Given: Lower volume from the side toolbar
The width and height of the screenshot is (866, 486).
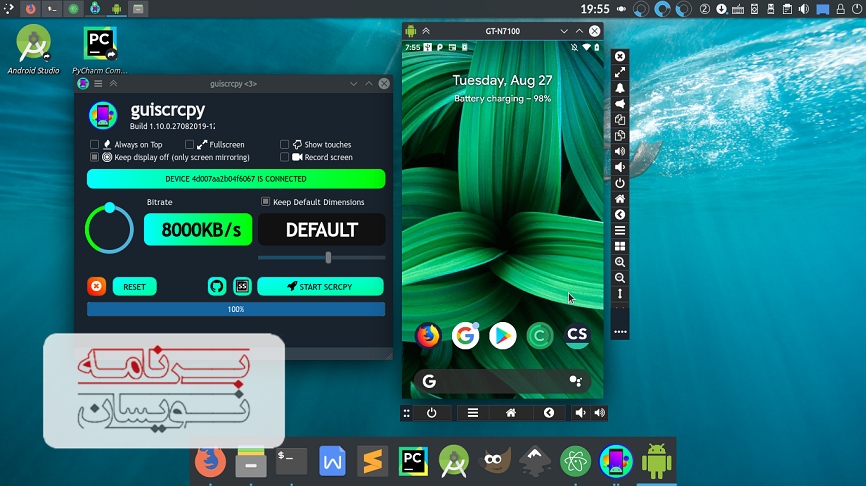Looking at the screenshot, I should coord(620,167).
